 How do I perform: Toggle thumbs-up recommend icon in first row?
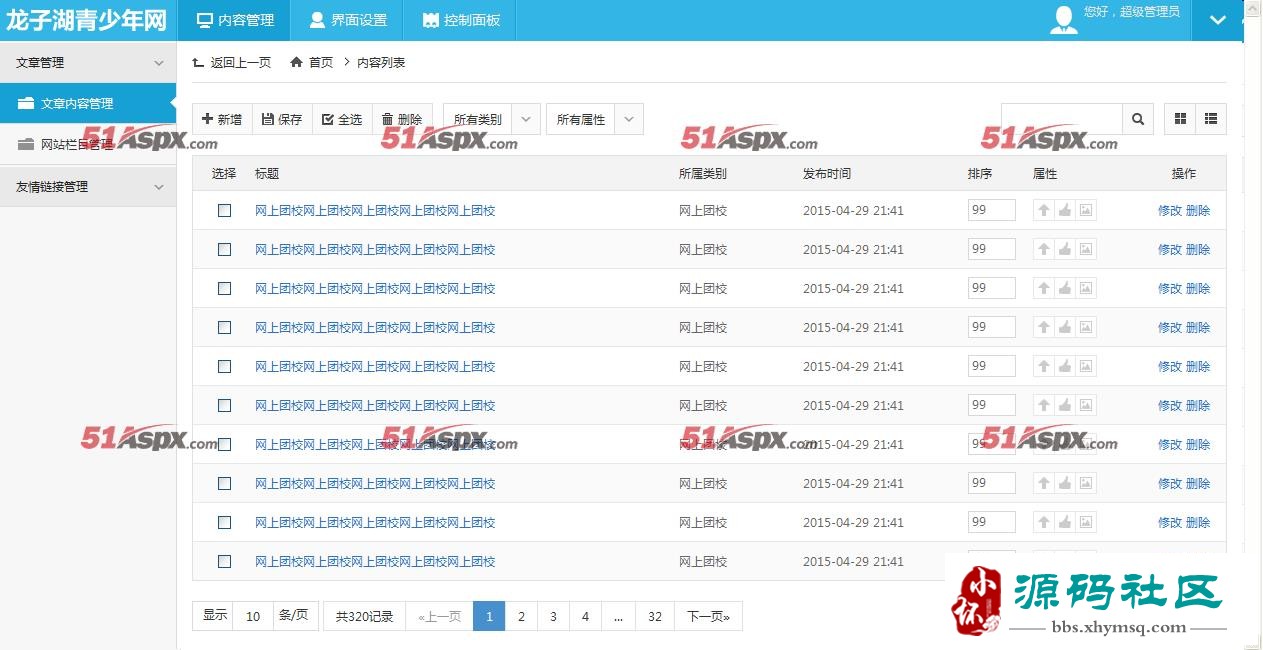tap(1065, 210)
